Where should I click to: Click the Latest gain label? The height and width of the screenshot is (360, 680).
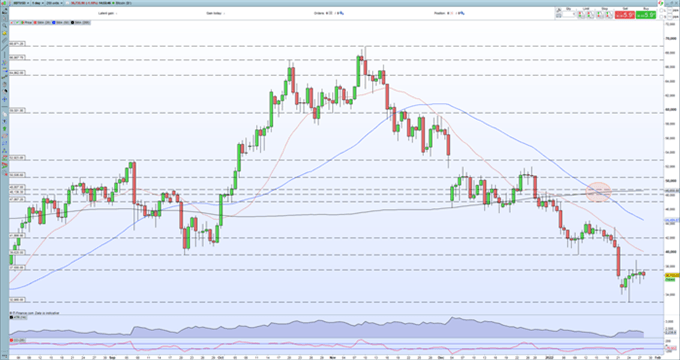pos(105,13)
